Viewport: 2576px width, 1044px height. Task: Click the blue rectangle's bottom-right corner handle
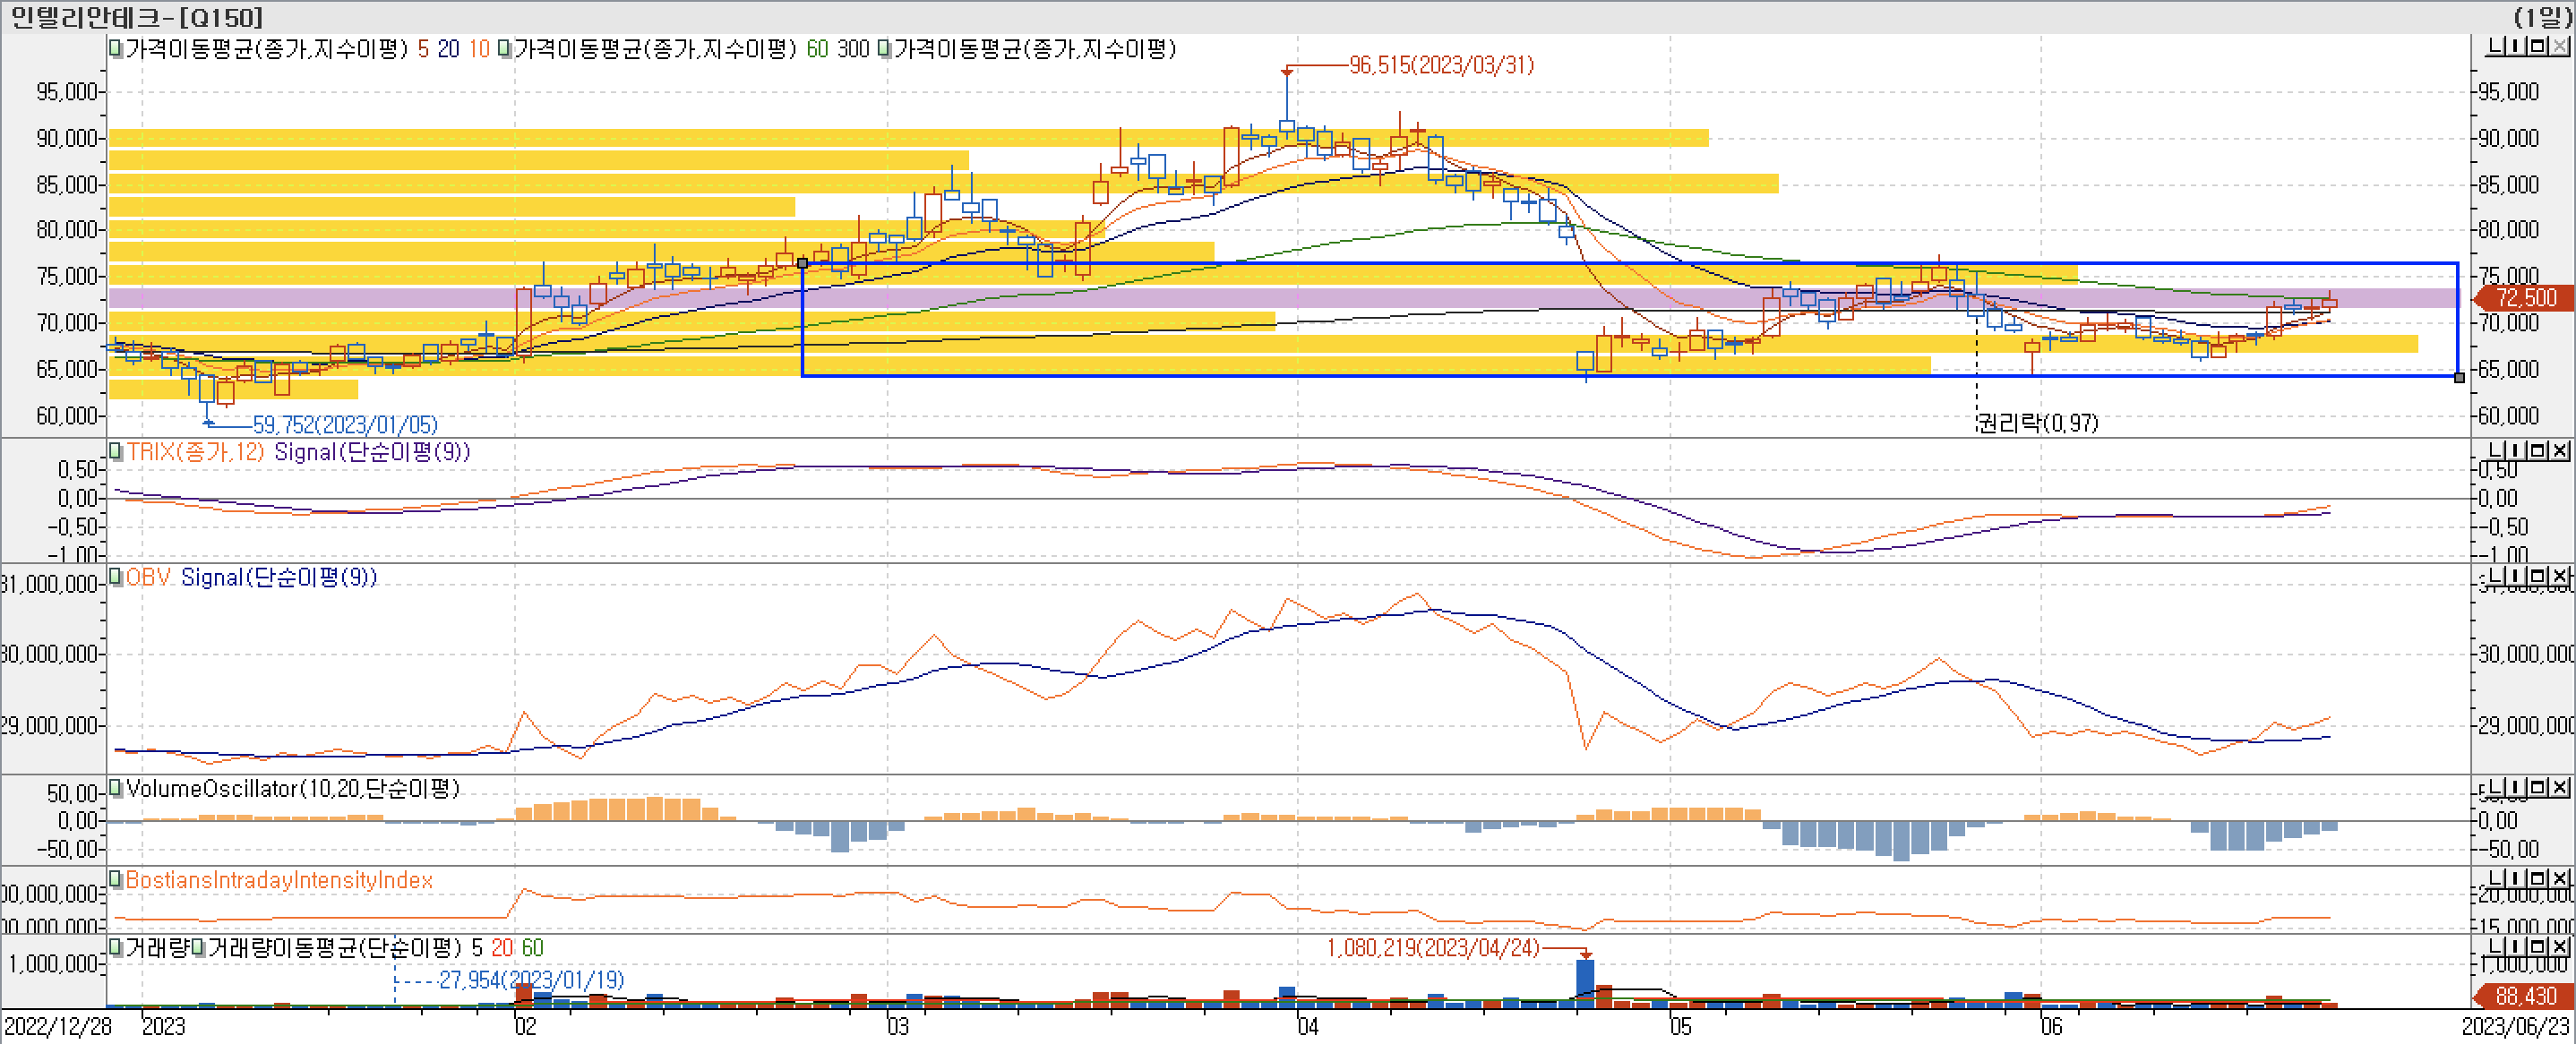pyautogui.click(x=2459, y=377)
